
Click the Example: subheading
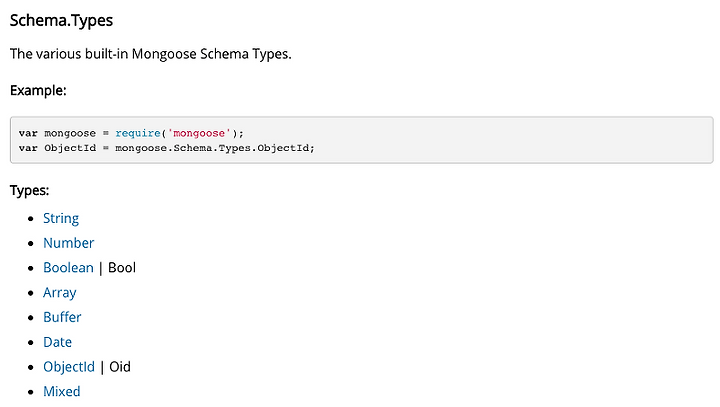tap(38, 90)
